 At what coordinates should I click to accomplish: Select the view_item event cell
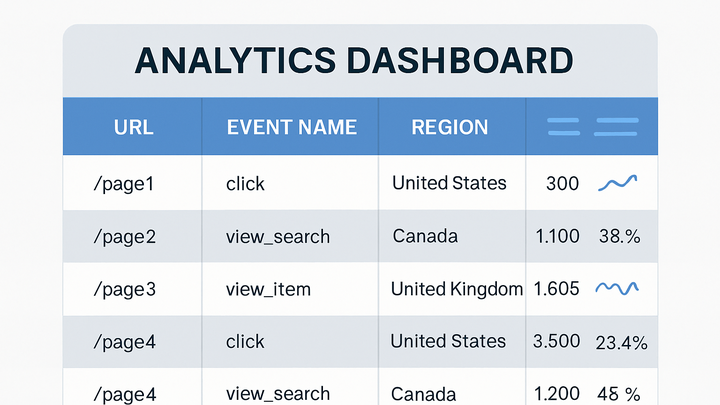[x=268, y=289]
